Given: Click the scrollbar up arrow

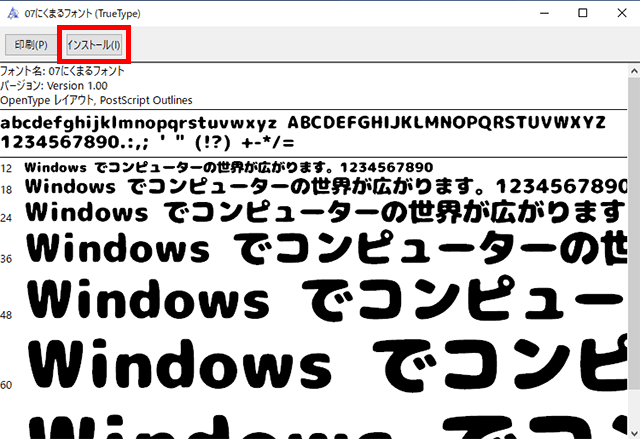Looking at the screenshot, I should point(632,73).
